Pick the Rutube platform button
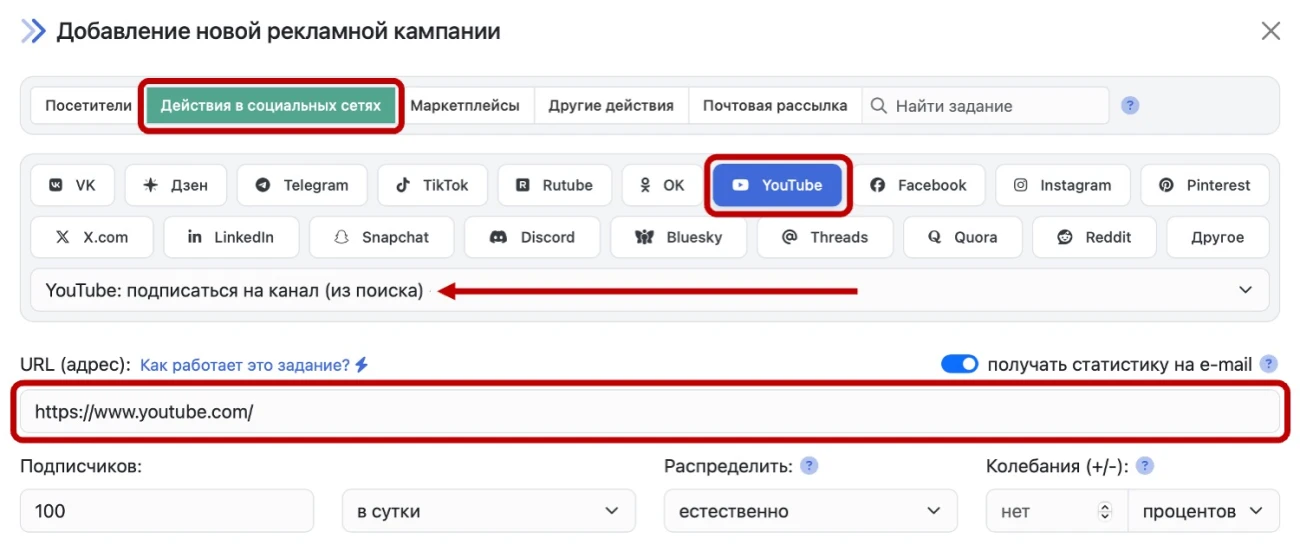 click(x=554, y=185)
